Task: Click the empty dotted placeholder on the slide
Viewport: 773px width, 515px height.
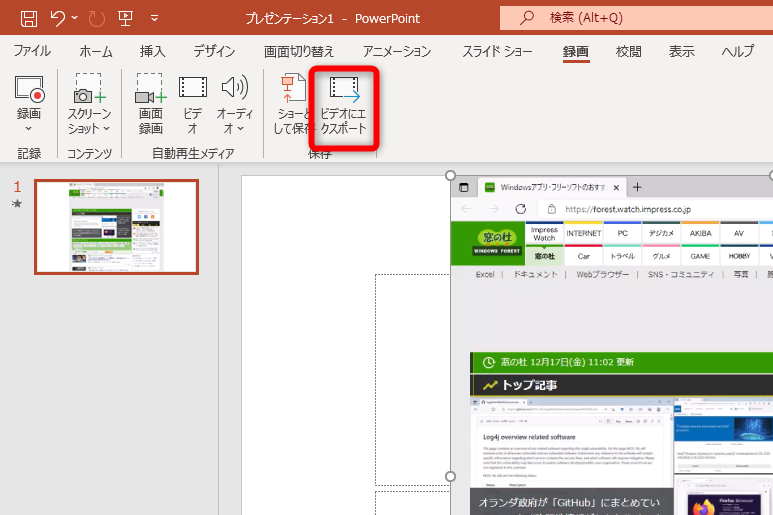Action: [x=412, y=379]
